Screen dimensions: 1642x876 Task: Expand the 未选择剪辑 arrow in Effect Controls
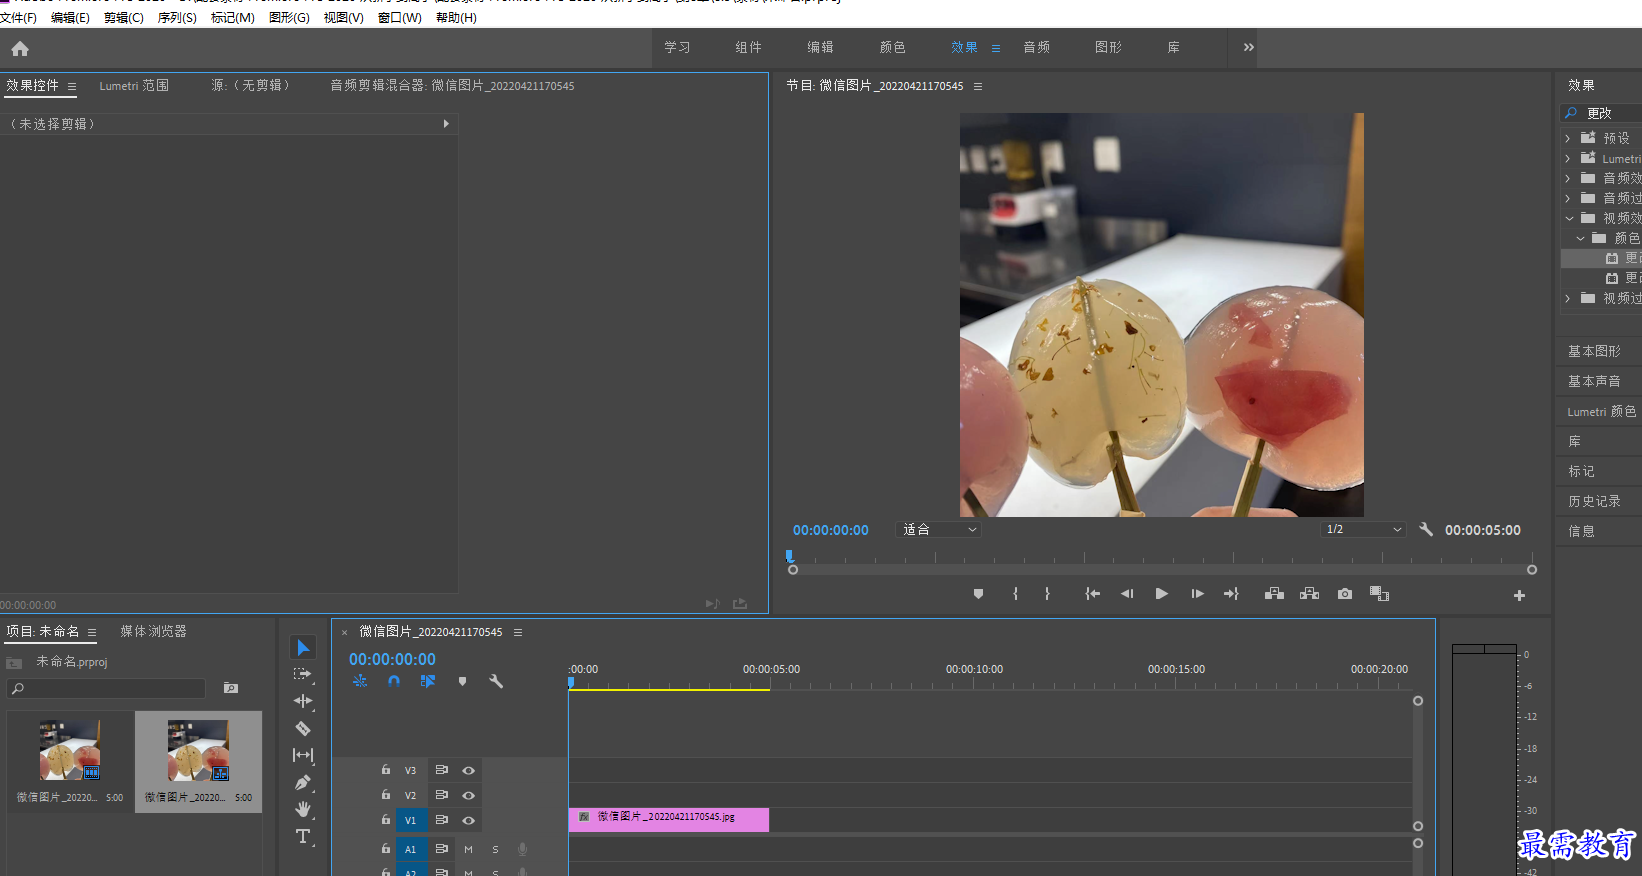point(446,124)
